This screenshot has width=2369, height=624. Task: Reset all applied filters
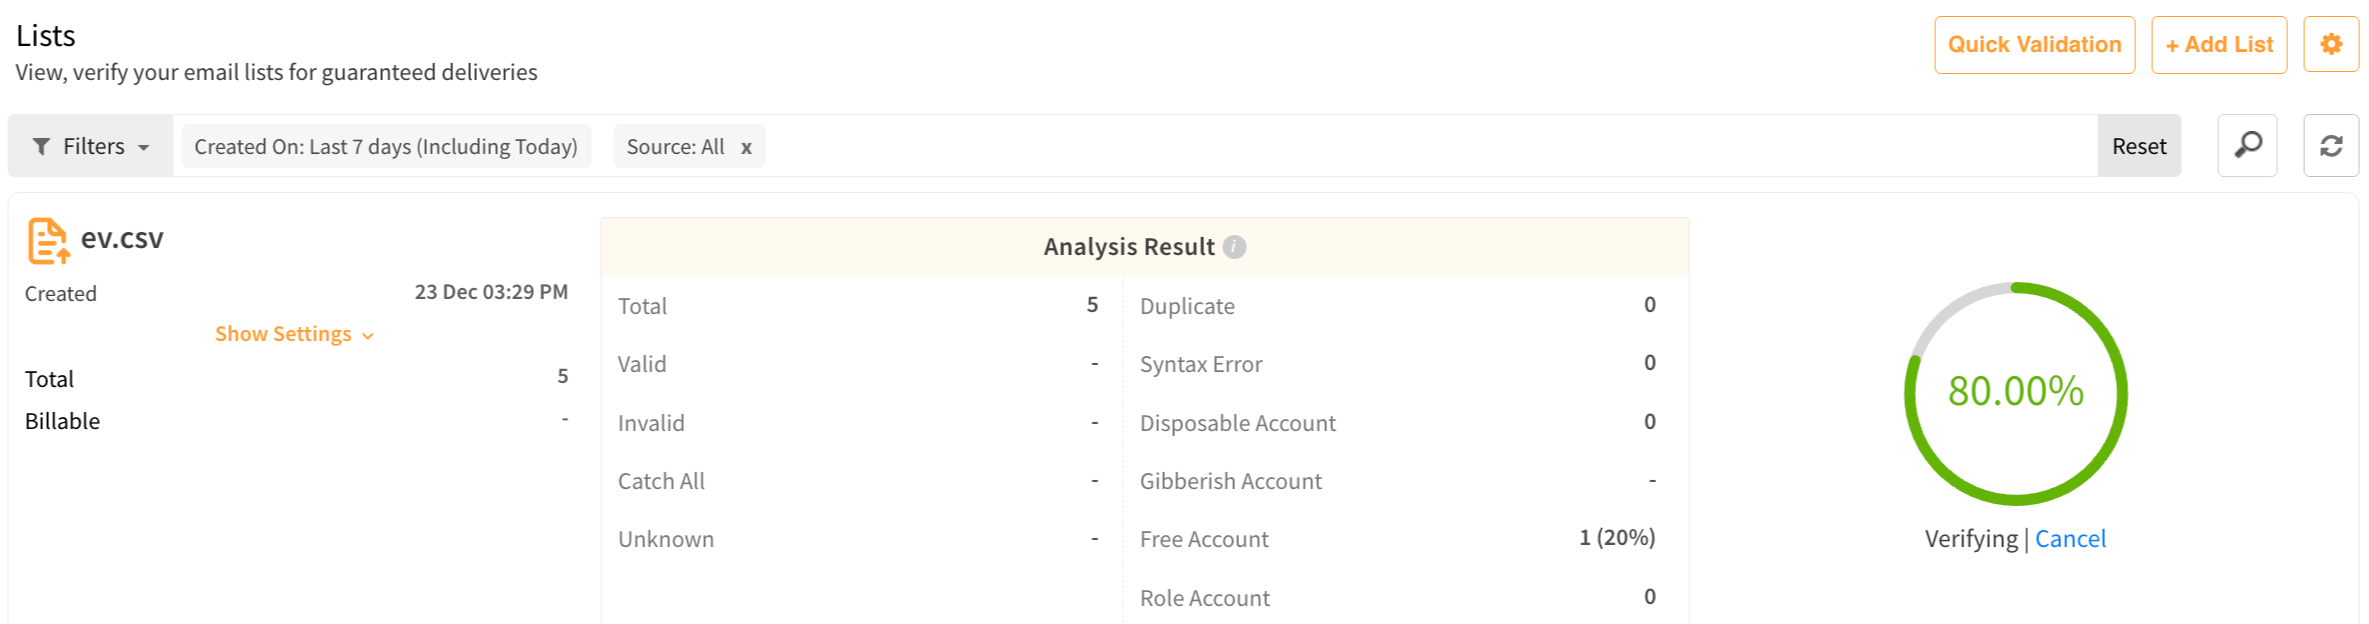(x=2139, y=145)
